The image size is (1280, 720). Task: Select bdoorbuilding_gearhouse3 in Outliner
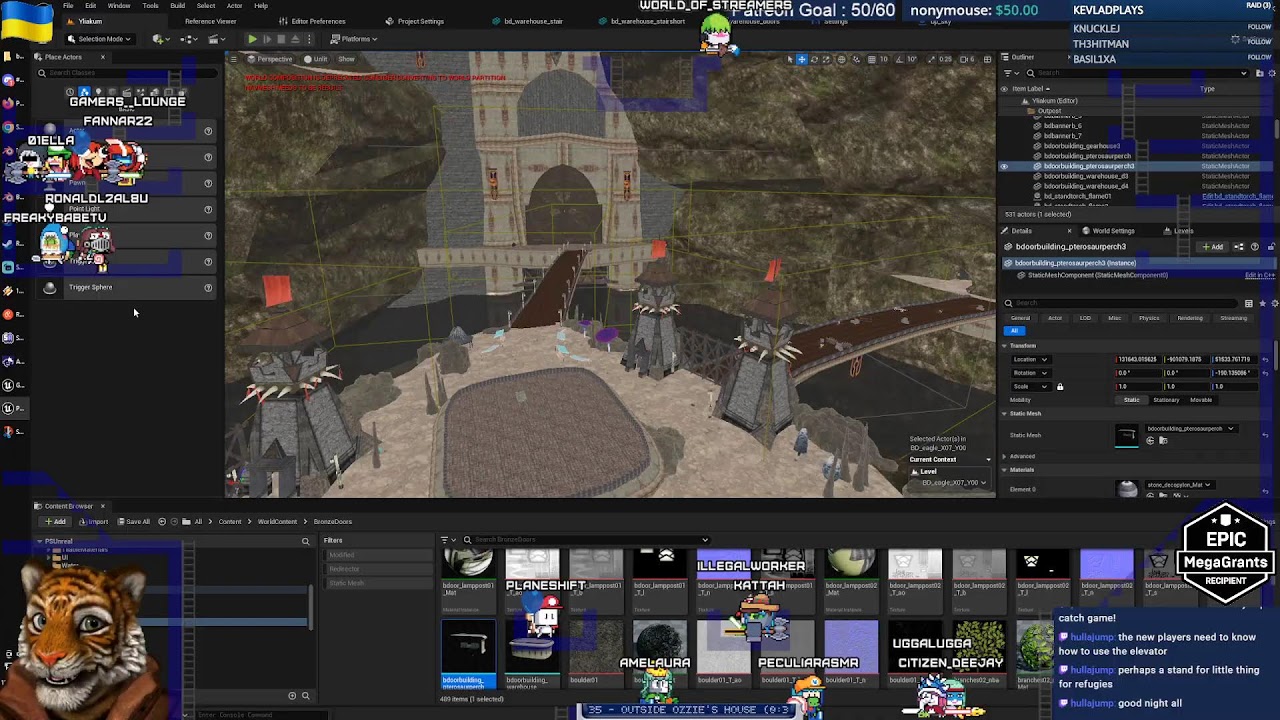pyautogui.click(x=1081, y=146)
